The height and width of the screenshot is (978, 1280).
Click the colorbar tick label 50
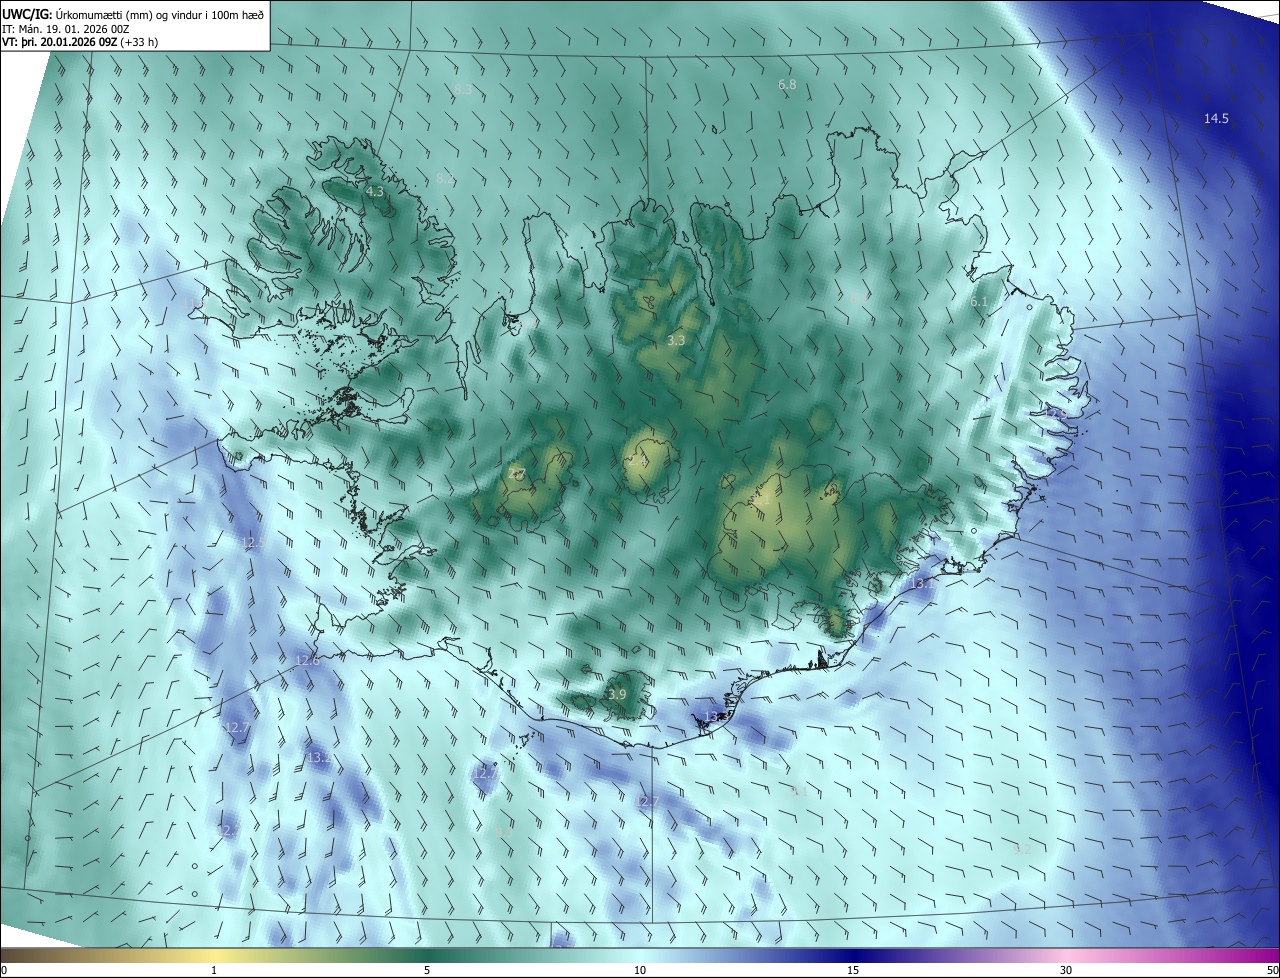coord(1272,970)
